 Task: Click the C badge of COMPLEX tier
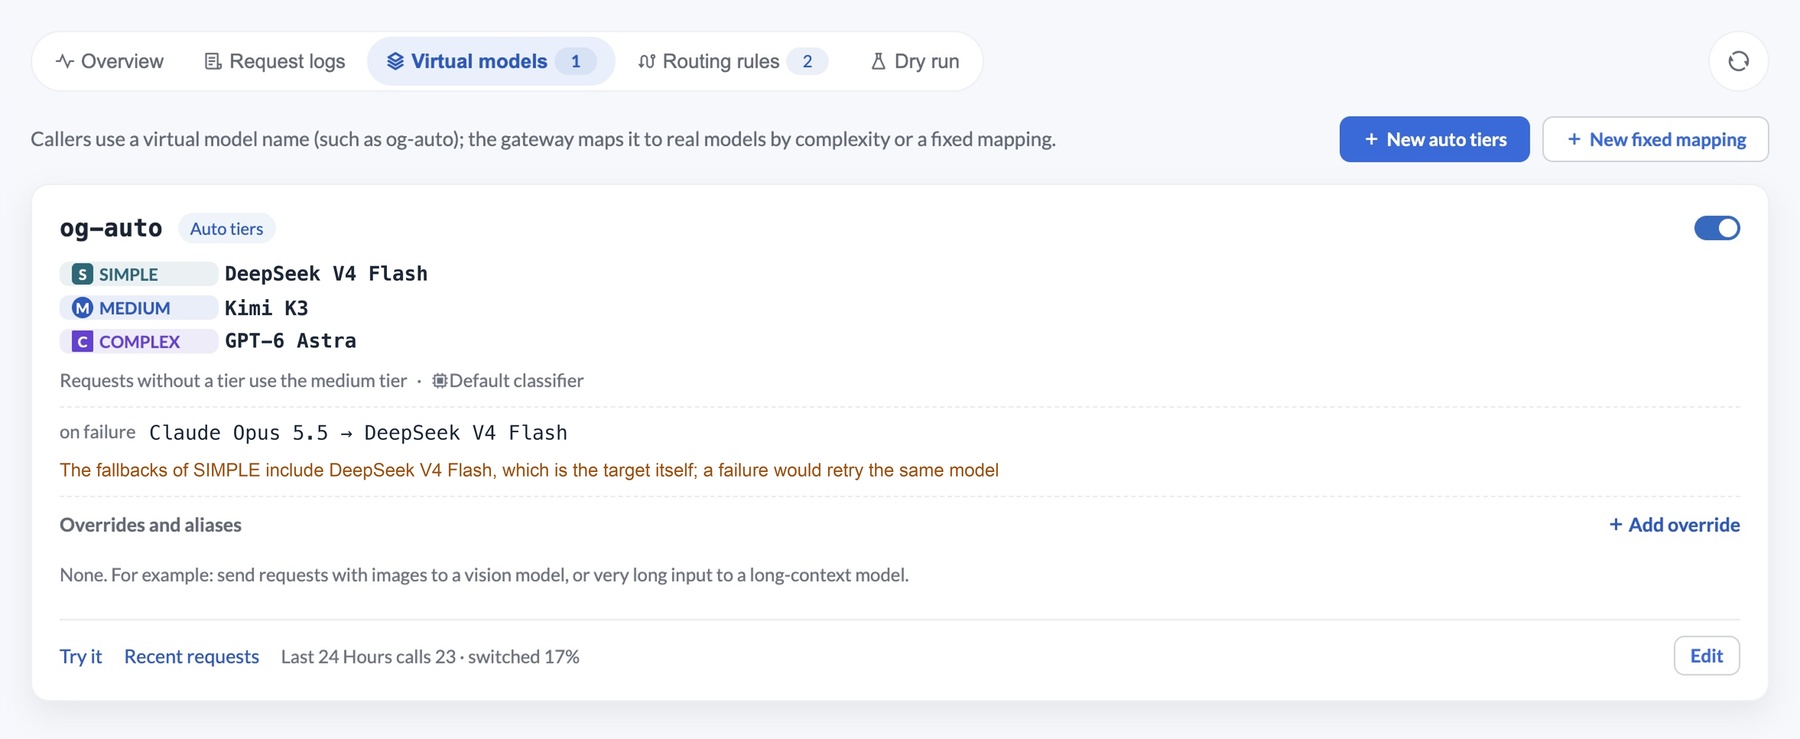pyautogui.click(x=83, y=342)
